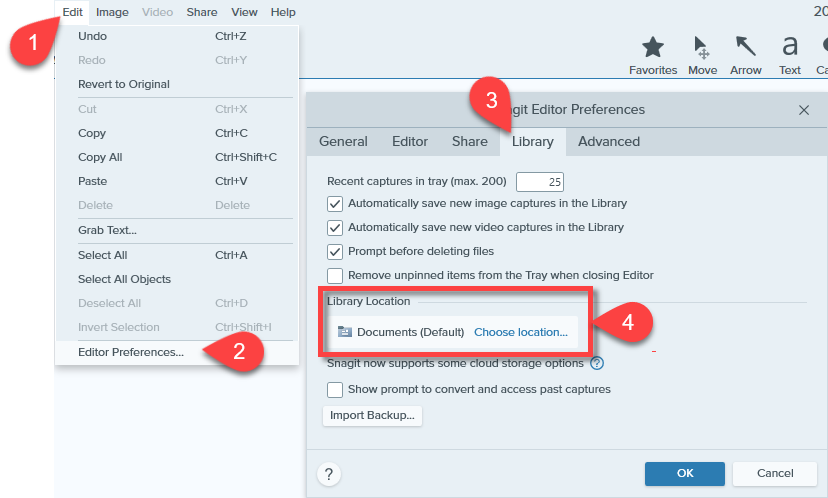Select the Favorites star tool
Viewport: 828px width, 498px height.
[x=653, y=48]
